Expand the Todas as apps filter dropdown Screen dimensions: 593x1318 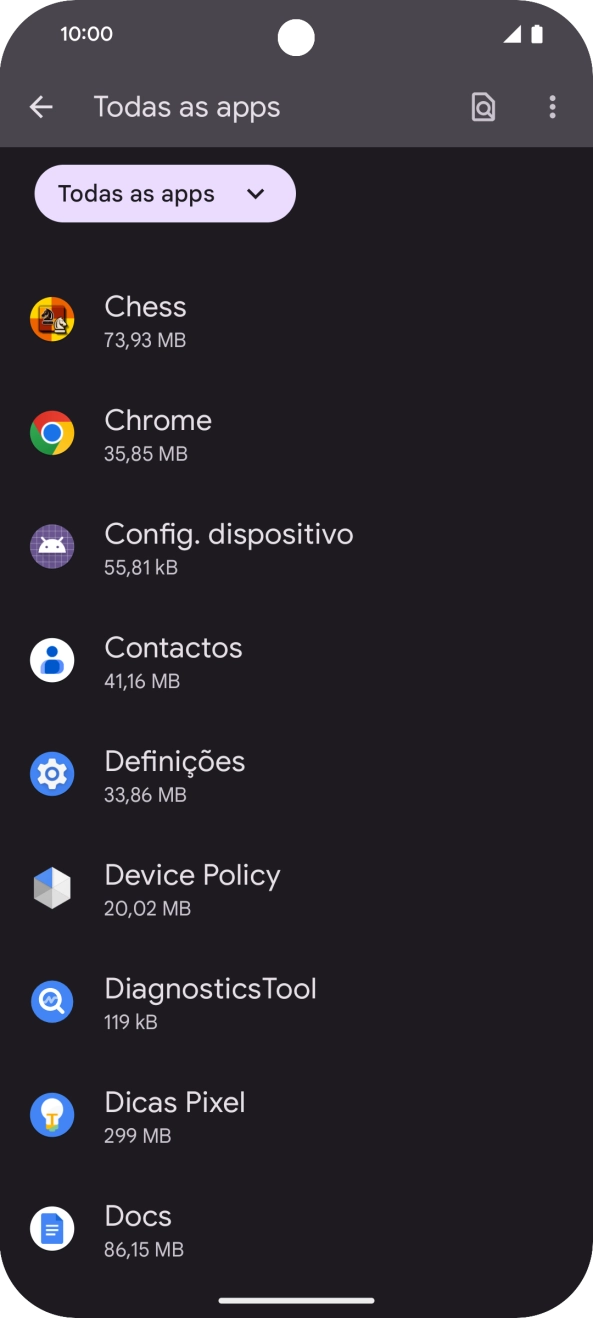click(165, 193)
